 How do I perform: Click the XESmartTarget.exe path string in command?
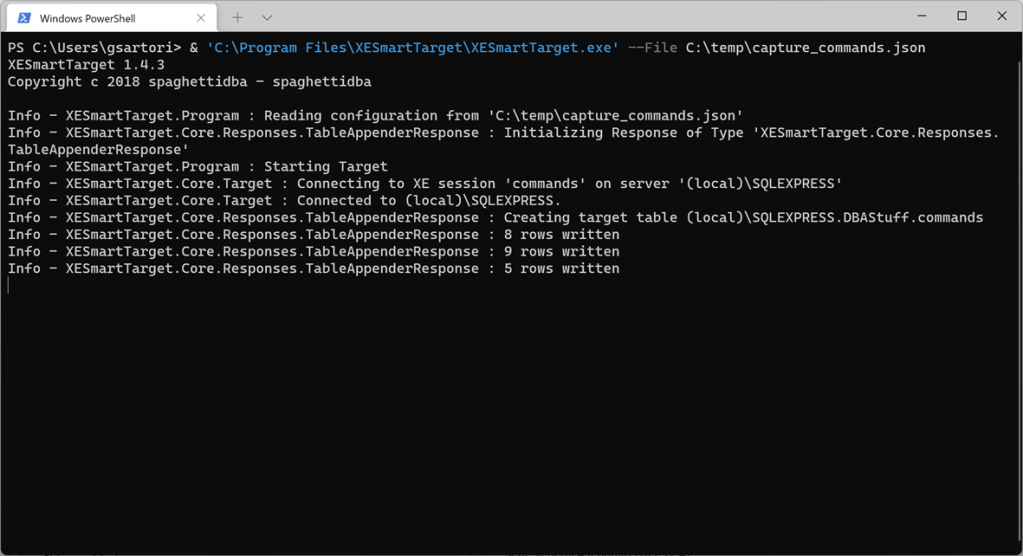coord(413,48)
